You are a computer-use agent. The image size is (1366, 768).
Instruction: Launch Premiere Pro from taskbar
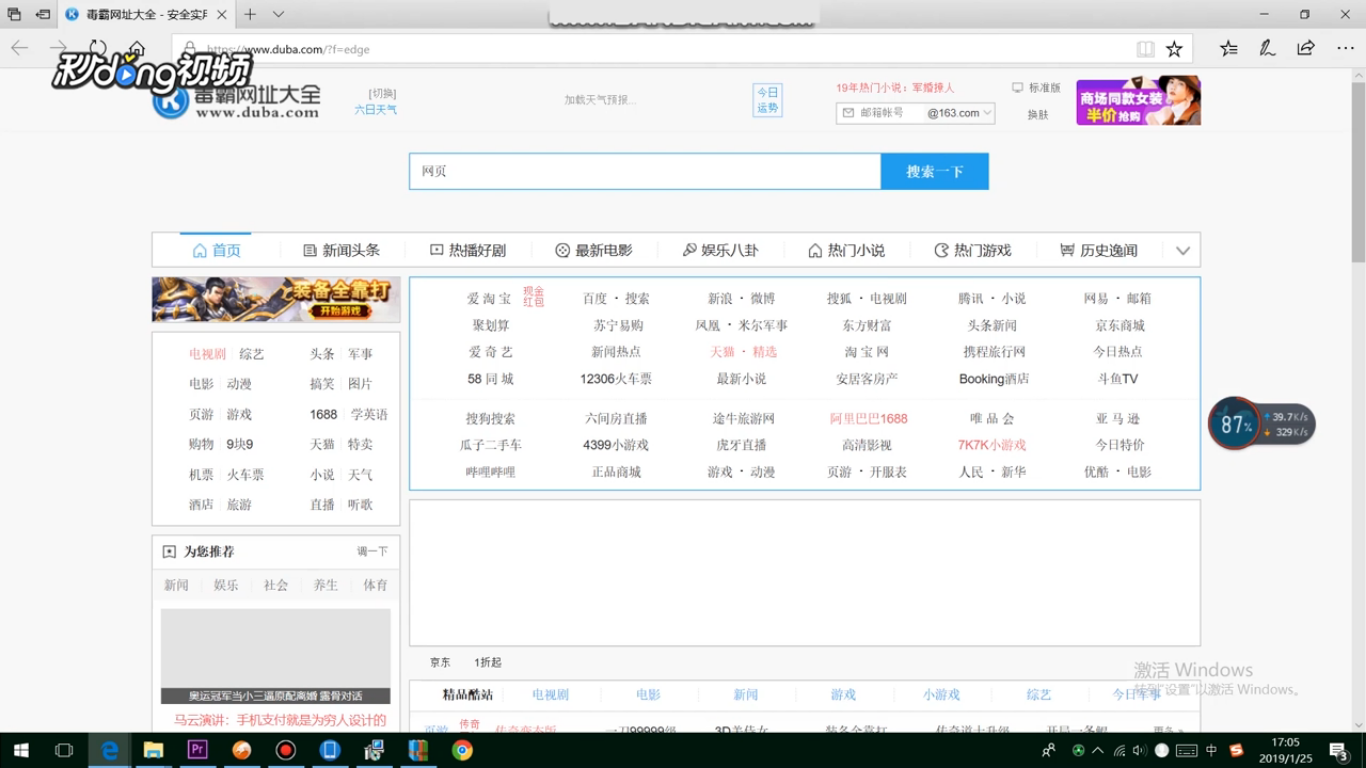pyautogui.click(x=197, y=750)
